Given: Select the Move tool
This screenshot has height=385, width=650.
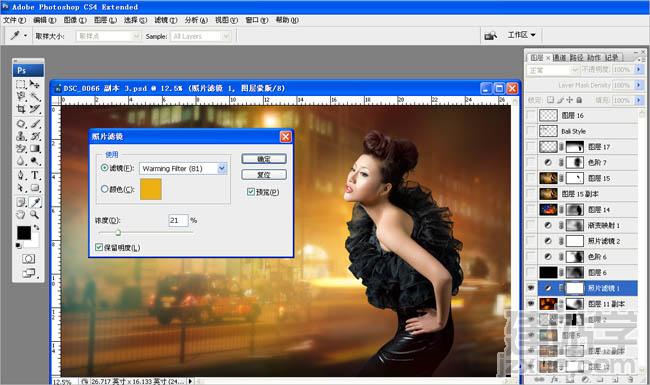Looking at the screenshot, I should coord(35,85).
